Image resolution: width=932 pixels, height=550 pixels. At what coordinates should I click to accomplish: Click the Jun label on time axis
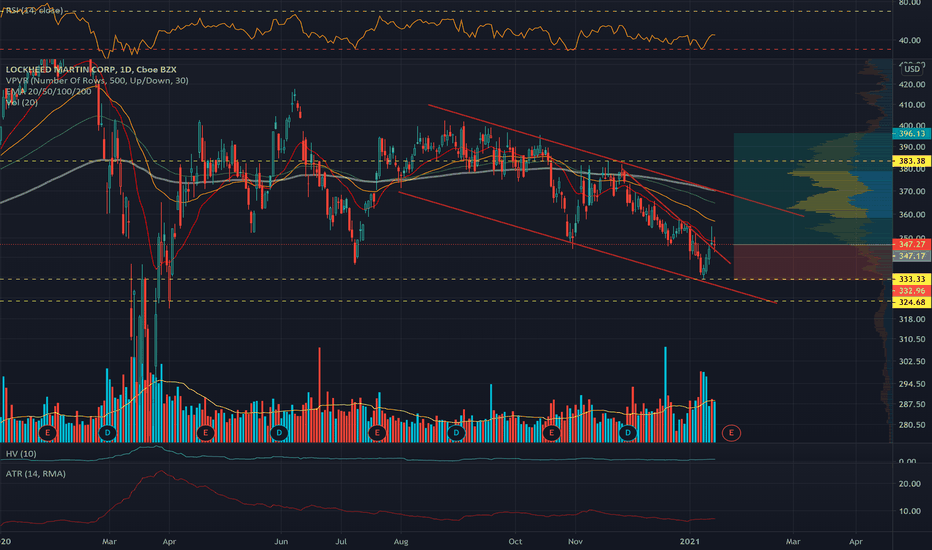pyautogui.click(x=281, y=542)
